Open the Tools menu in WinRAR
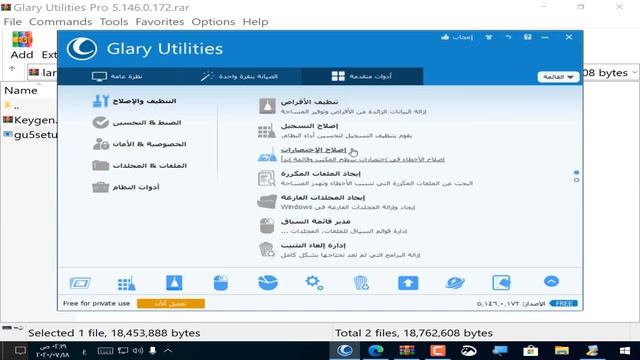 point(114,22)
